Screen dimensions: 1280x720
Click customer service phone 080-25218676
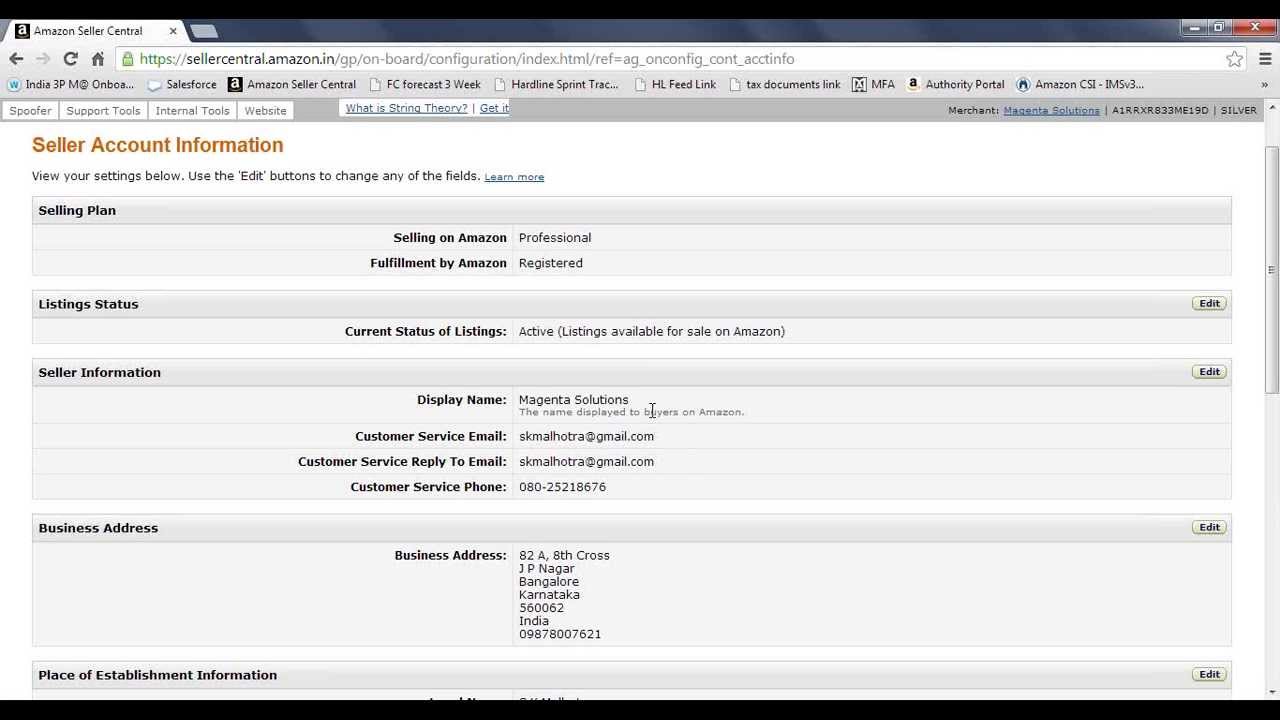tap(562, 487)
